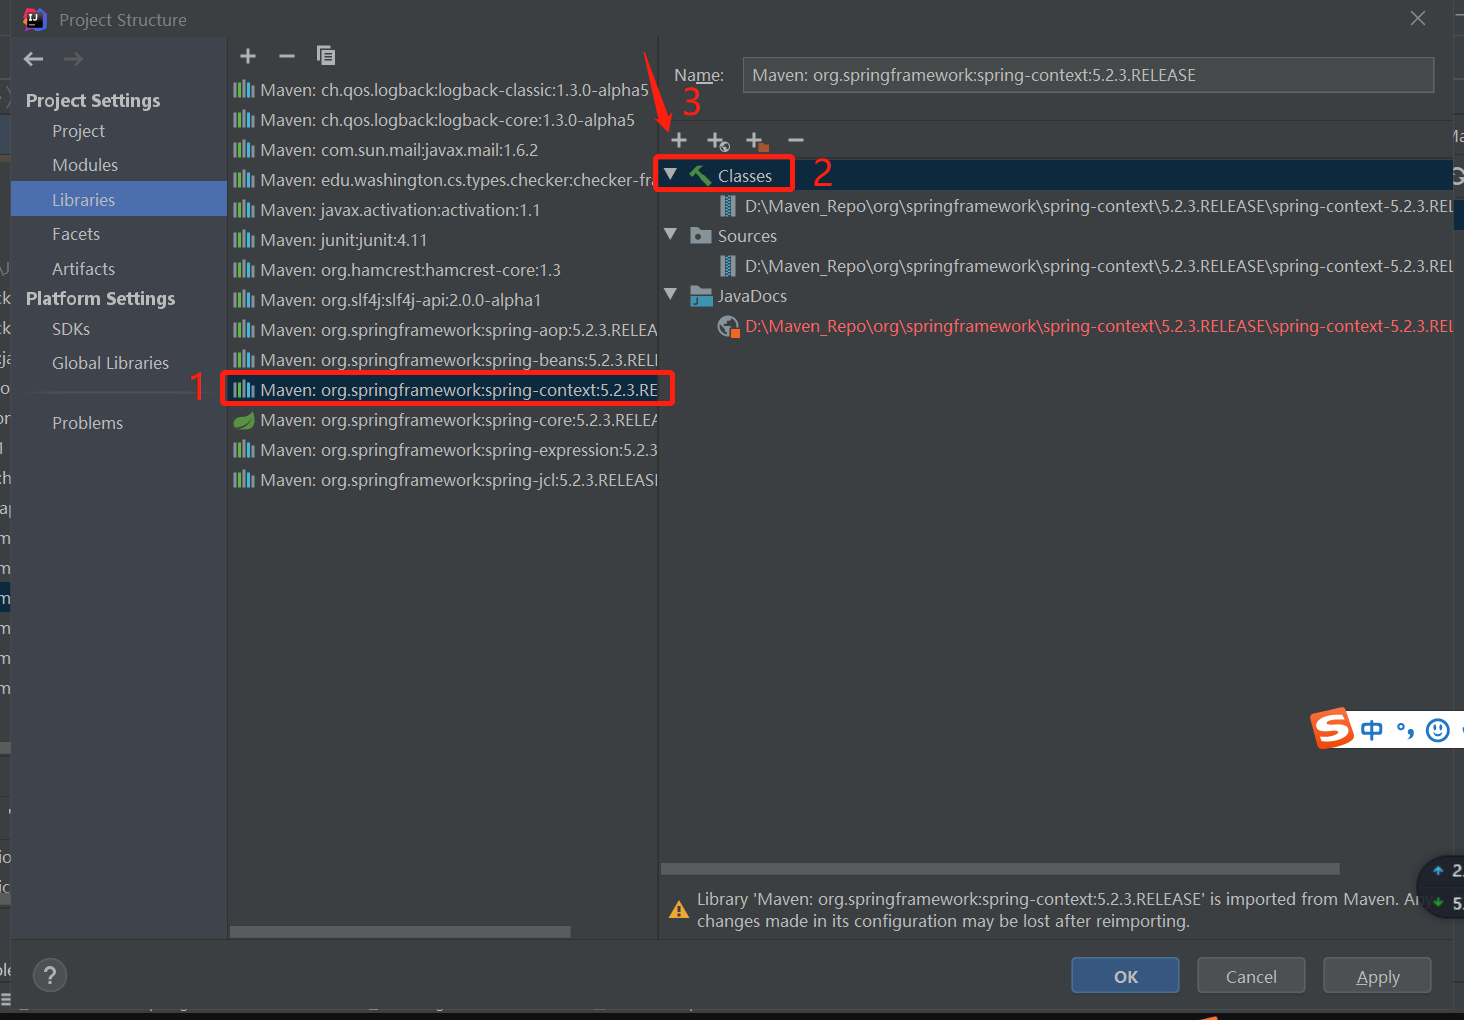This screenshot has height=1020, width=1464.
Task: Open the help question mark button
Action: point(50,975)
